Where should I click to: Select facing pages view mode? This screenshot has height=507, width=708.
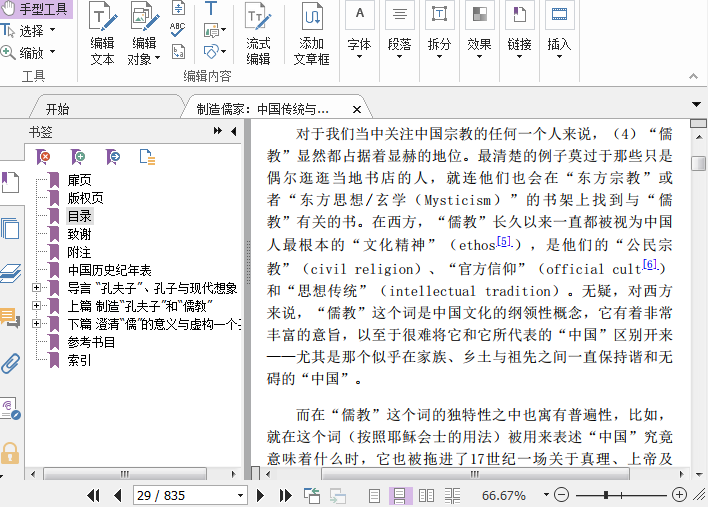click(x=426, y=496)
